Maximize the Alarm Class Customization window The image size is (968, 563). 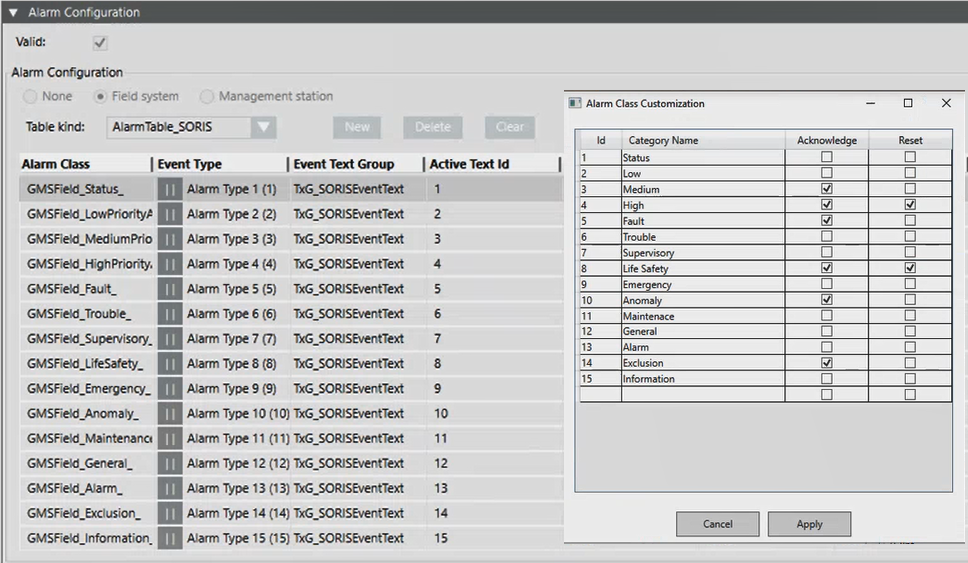tap(908, 103)
